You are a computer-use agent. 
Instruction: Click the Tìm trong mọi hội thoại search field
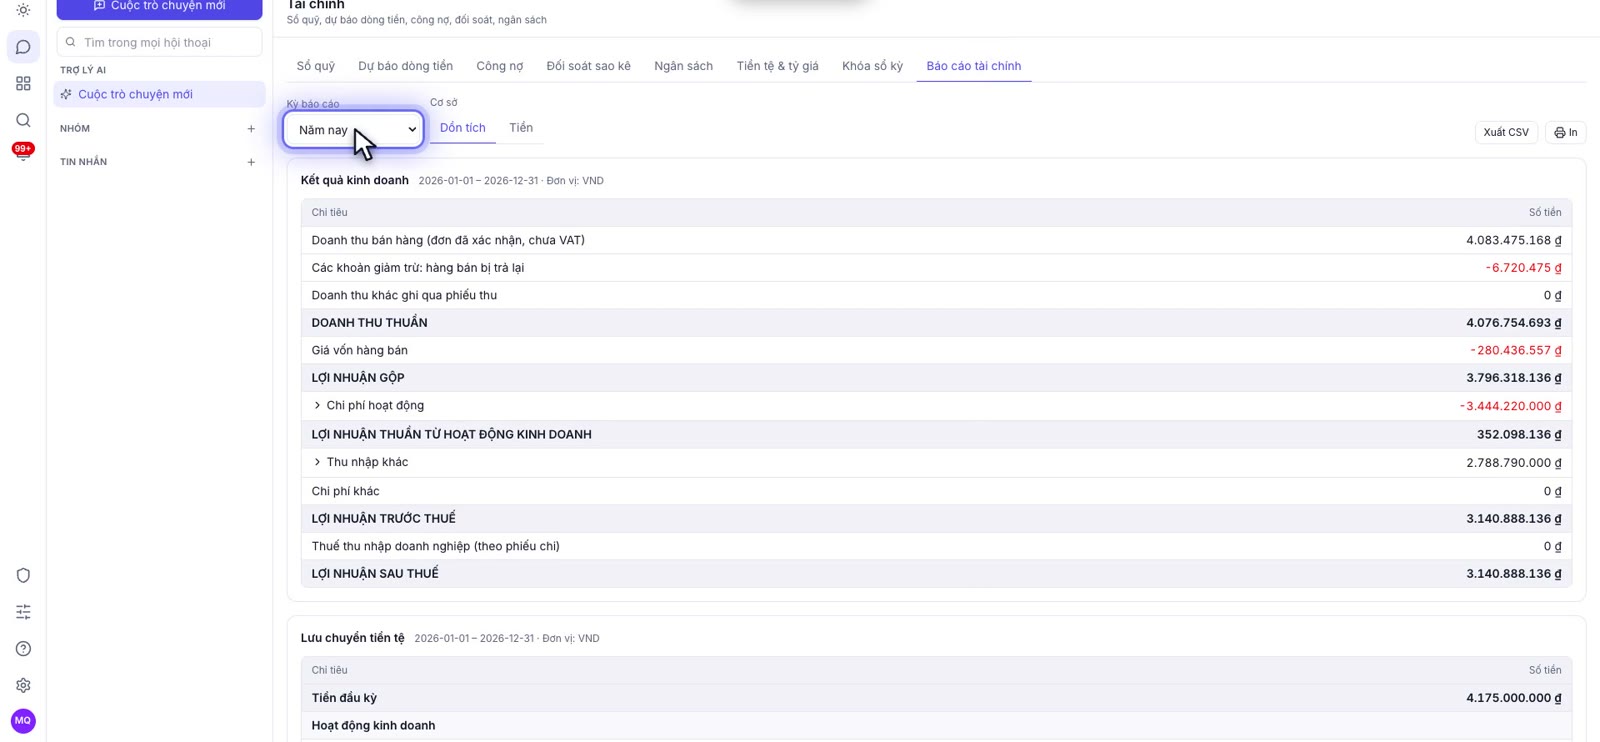(160, 42)
